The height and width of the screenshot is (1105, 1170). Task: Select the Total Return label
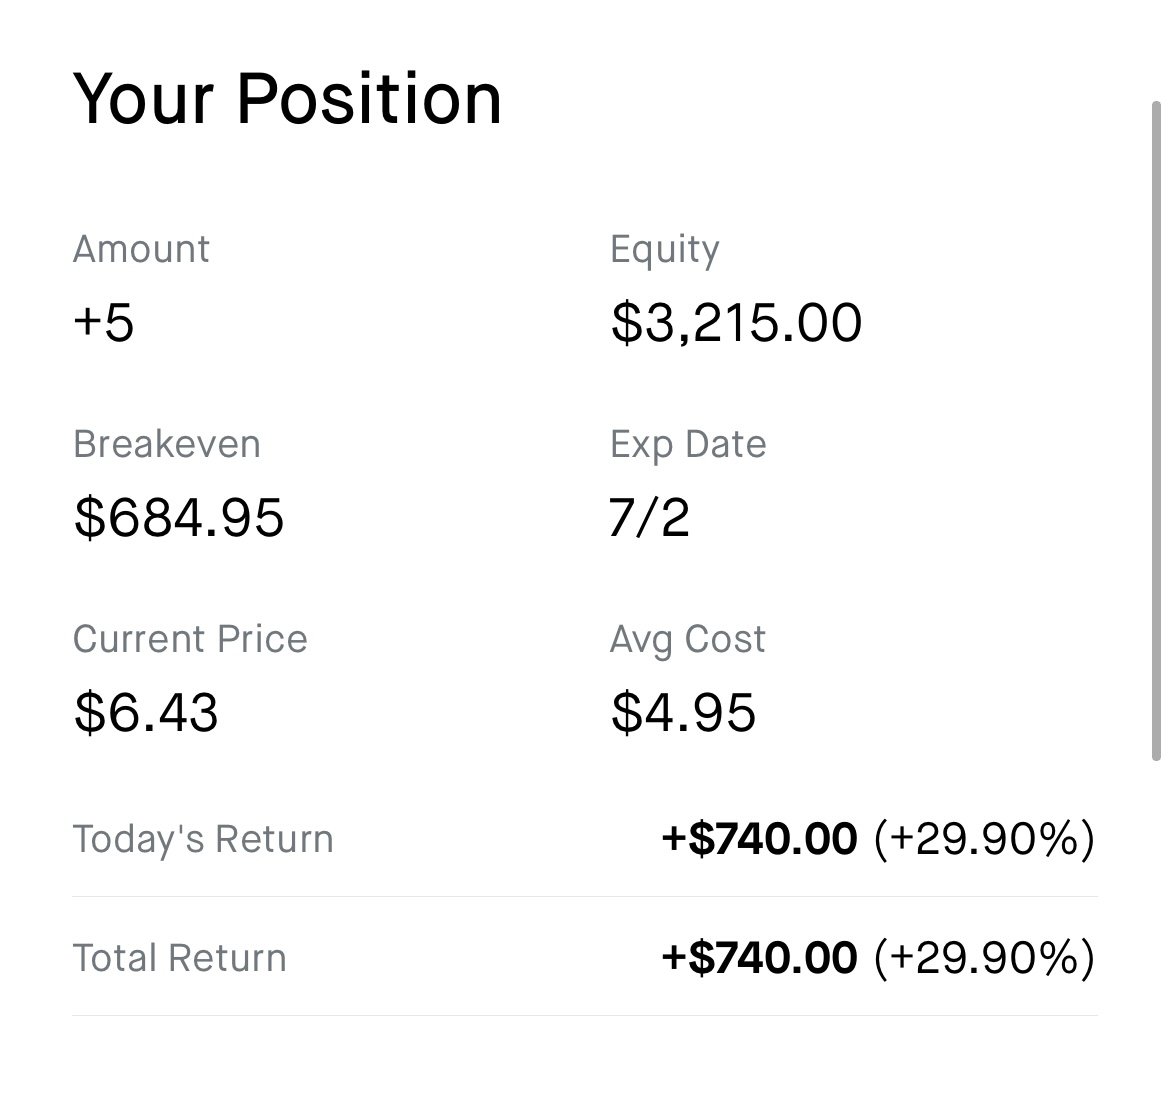pyautogui.click(x=180, y=958)
